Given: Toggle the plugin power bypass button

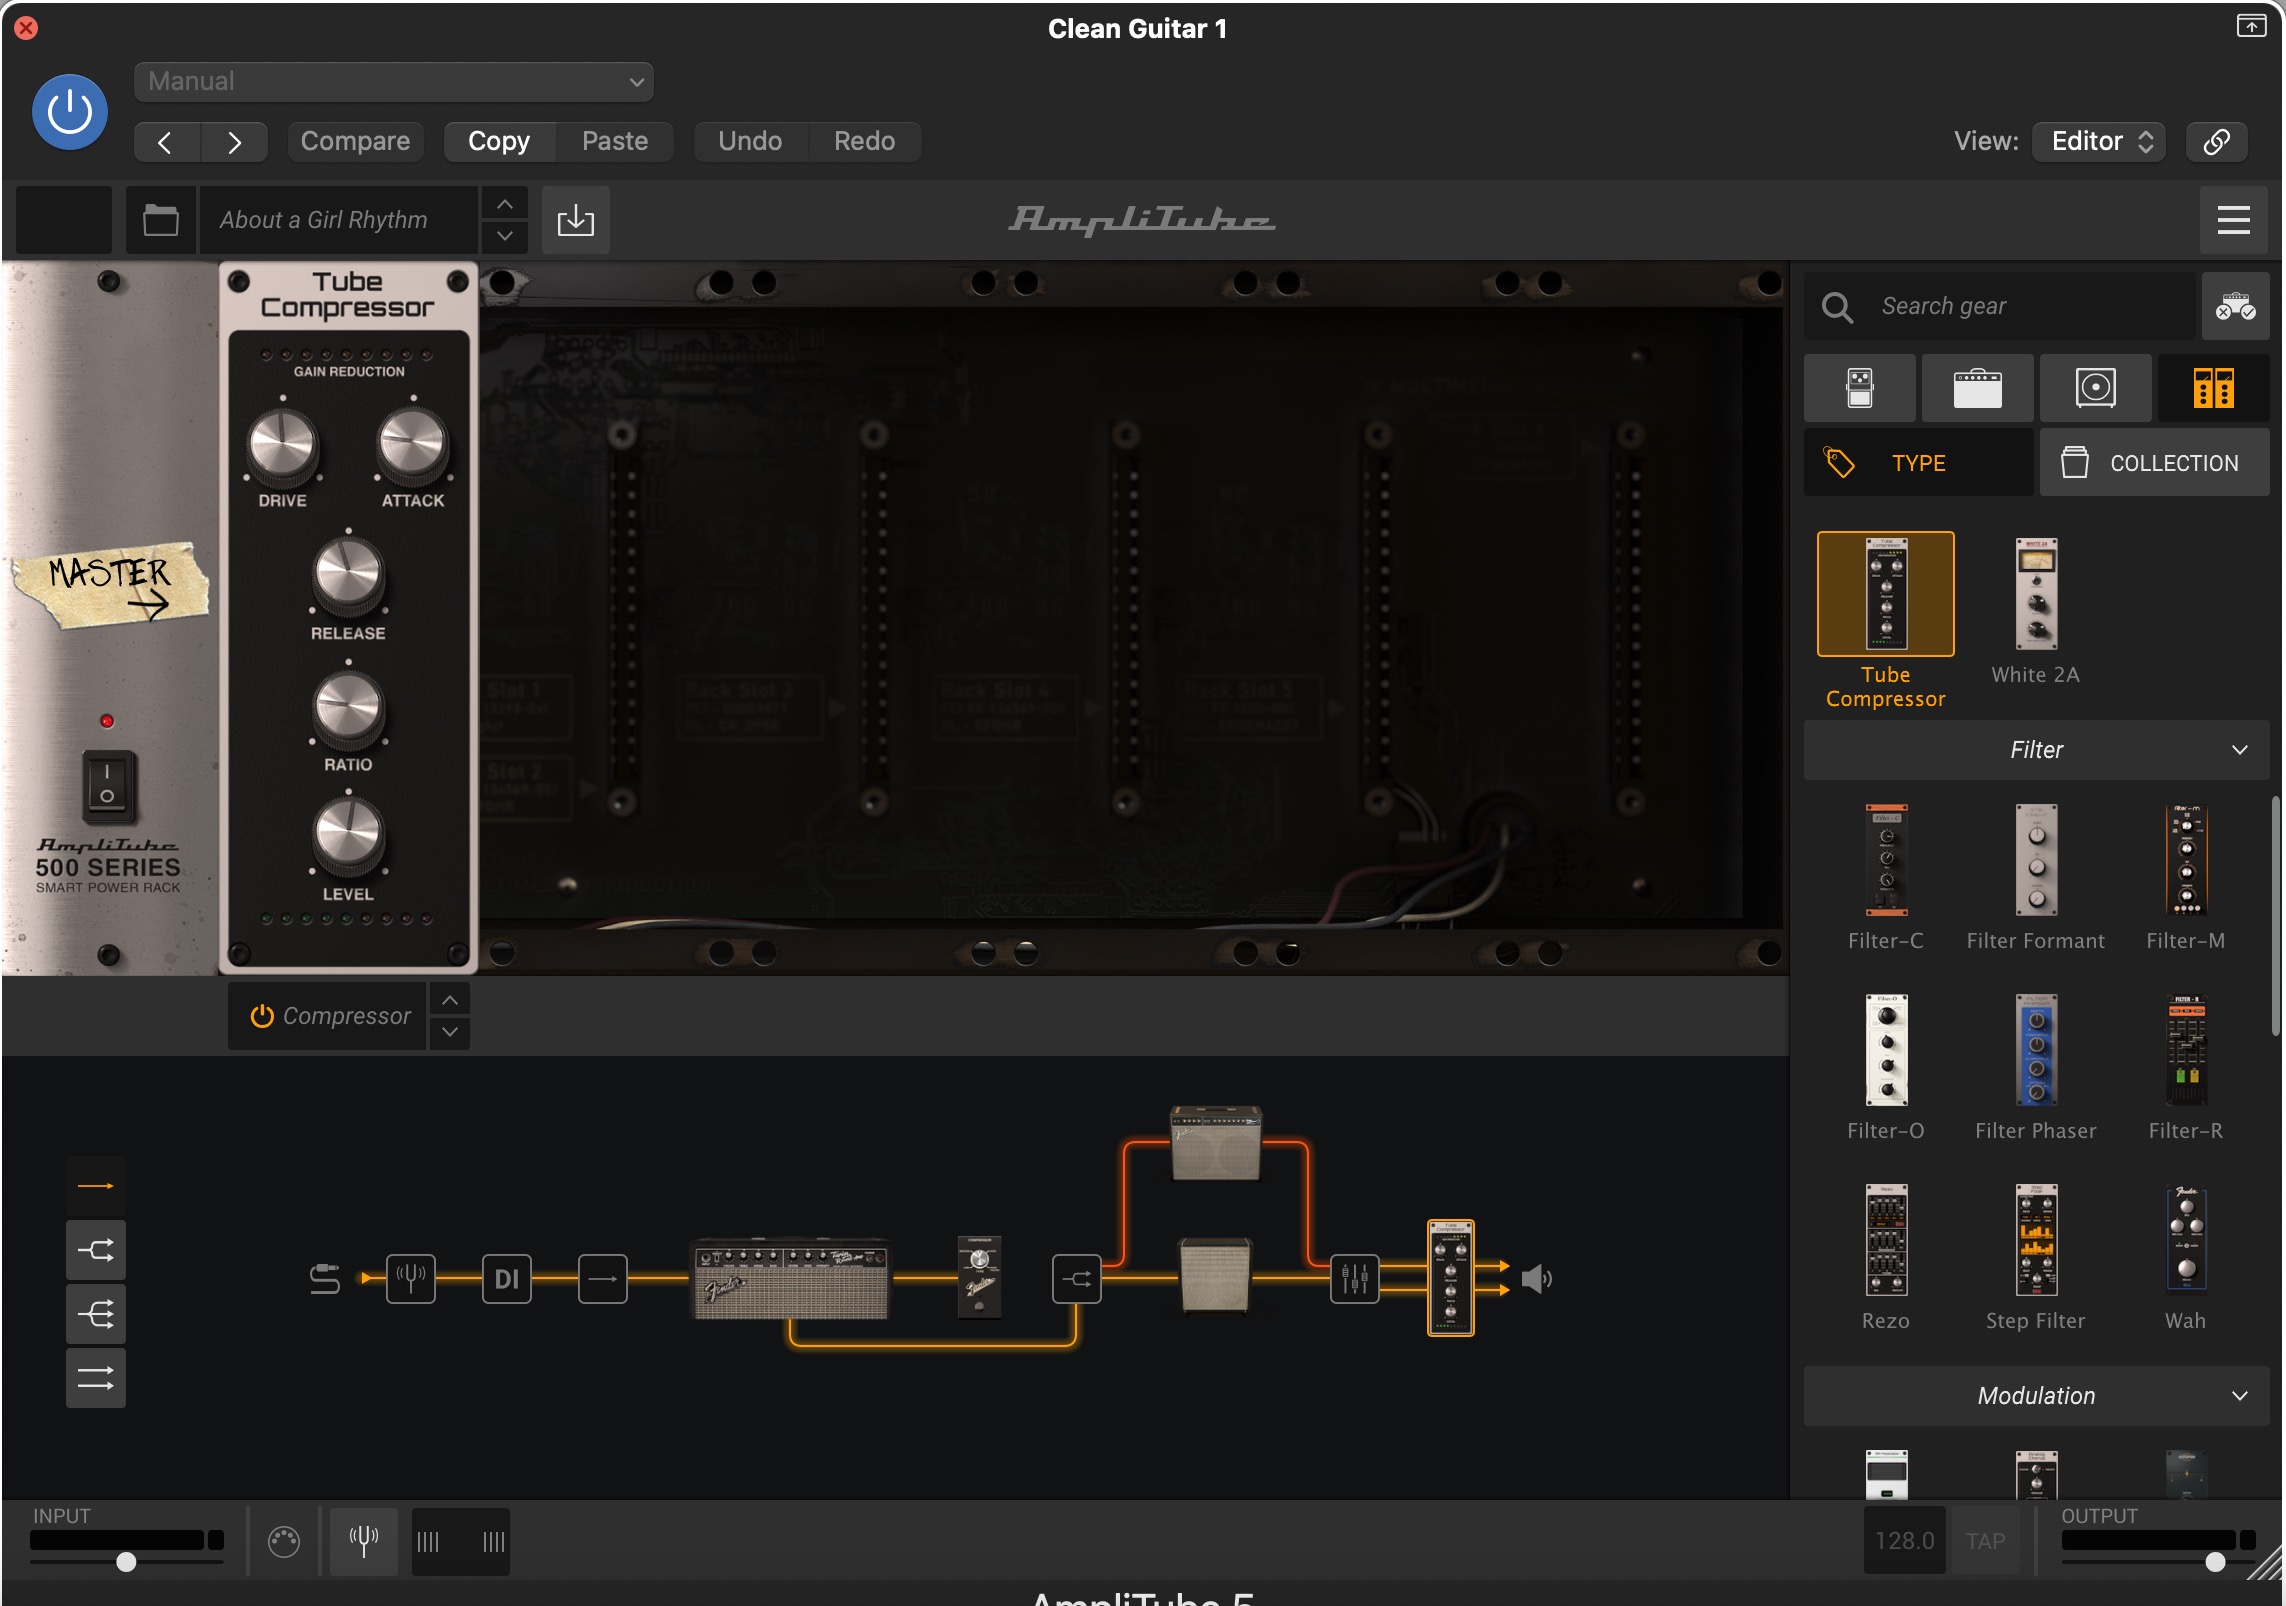Looking at the screenshot, I should tap(69, 111).
